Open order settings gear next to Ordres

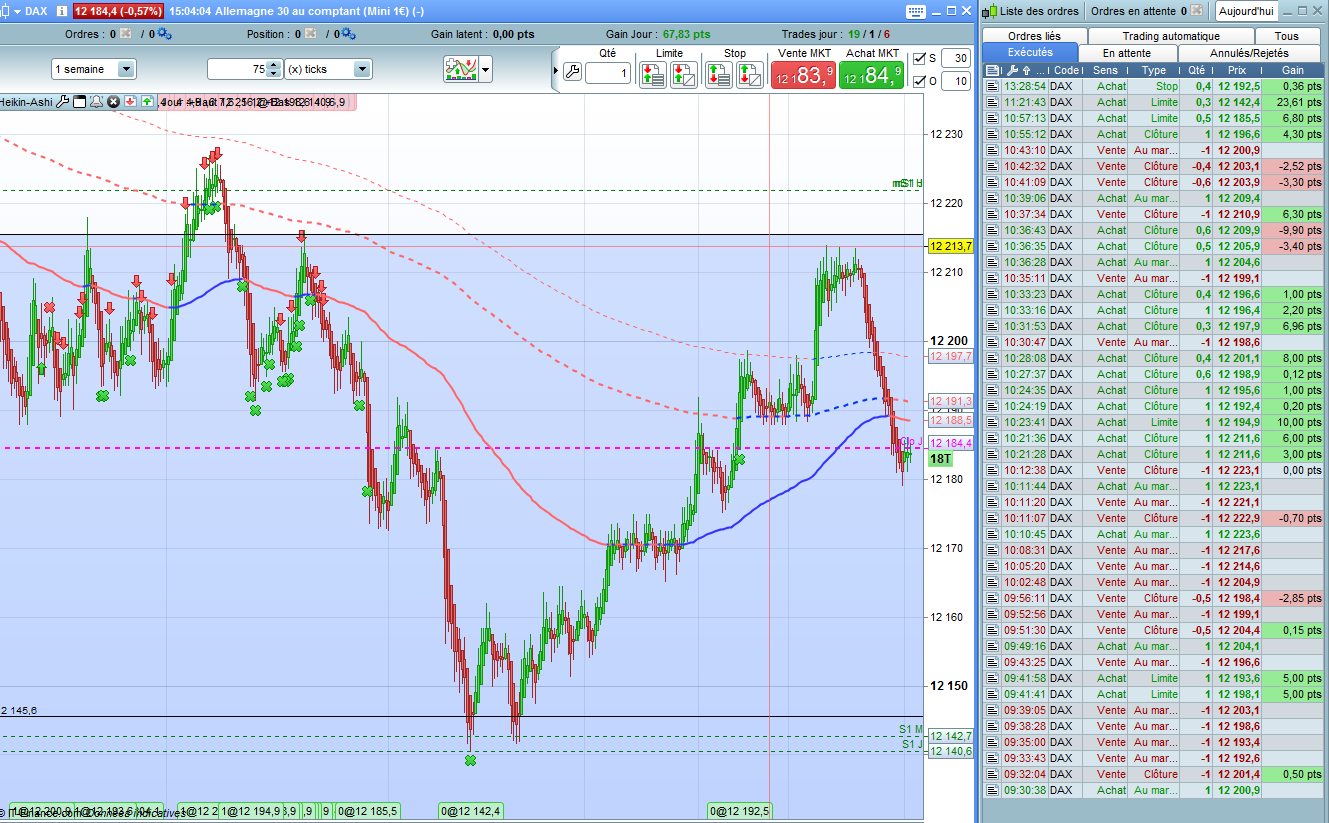pyautogui.click(x=164, y=34)
